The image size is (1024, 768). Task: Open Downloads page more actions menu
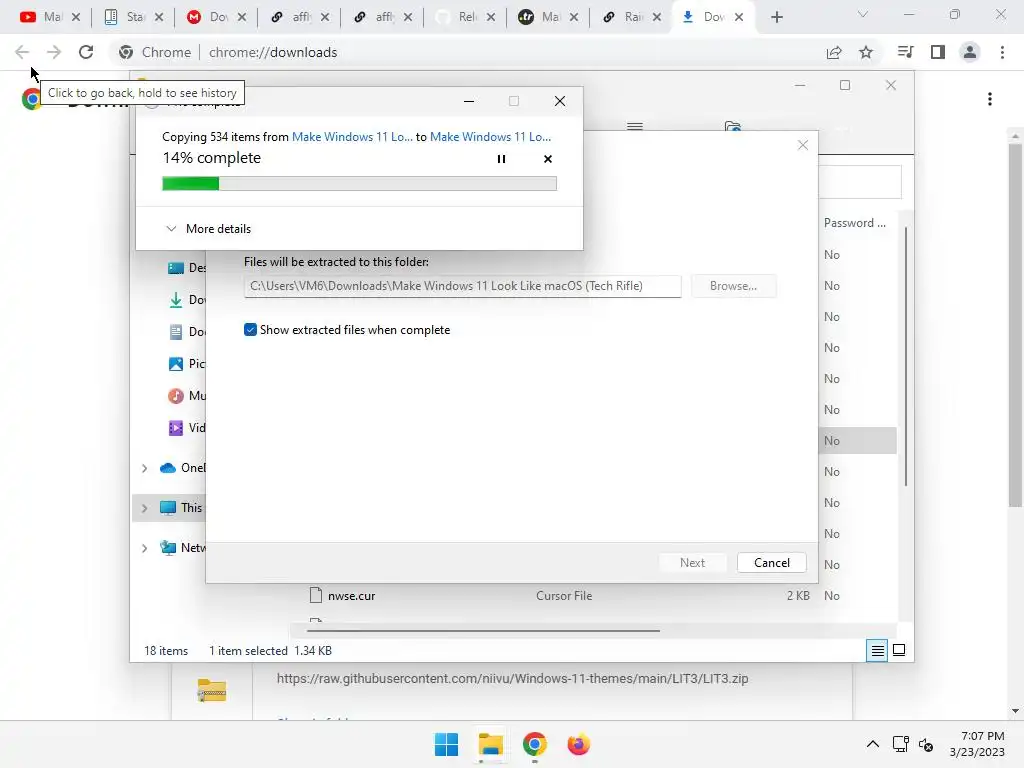click(990, 99)
